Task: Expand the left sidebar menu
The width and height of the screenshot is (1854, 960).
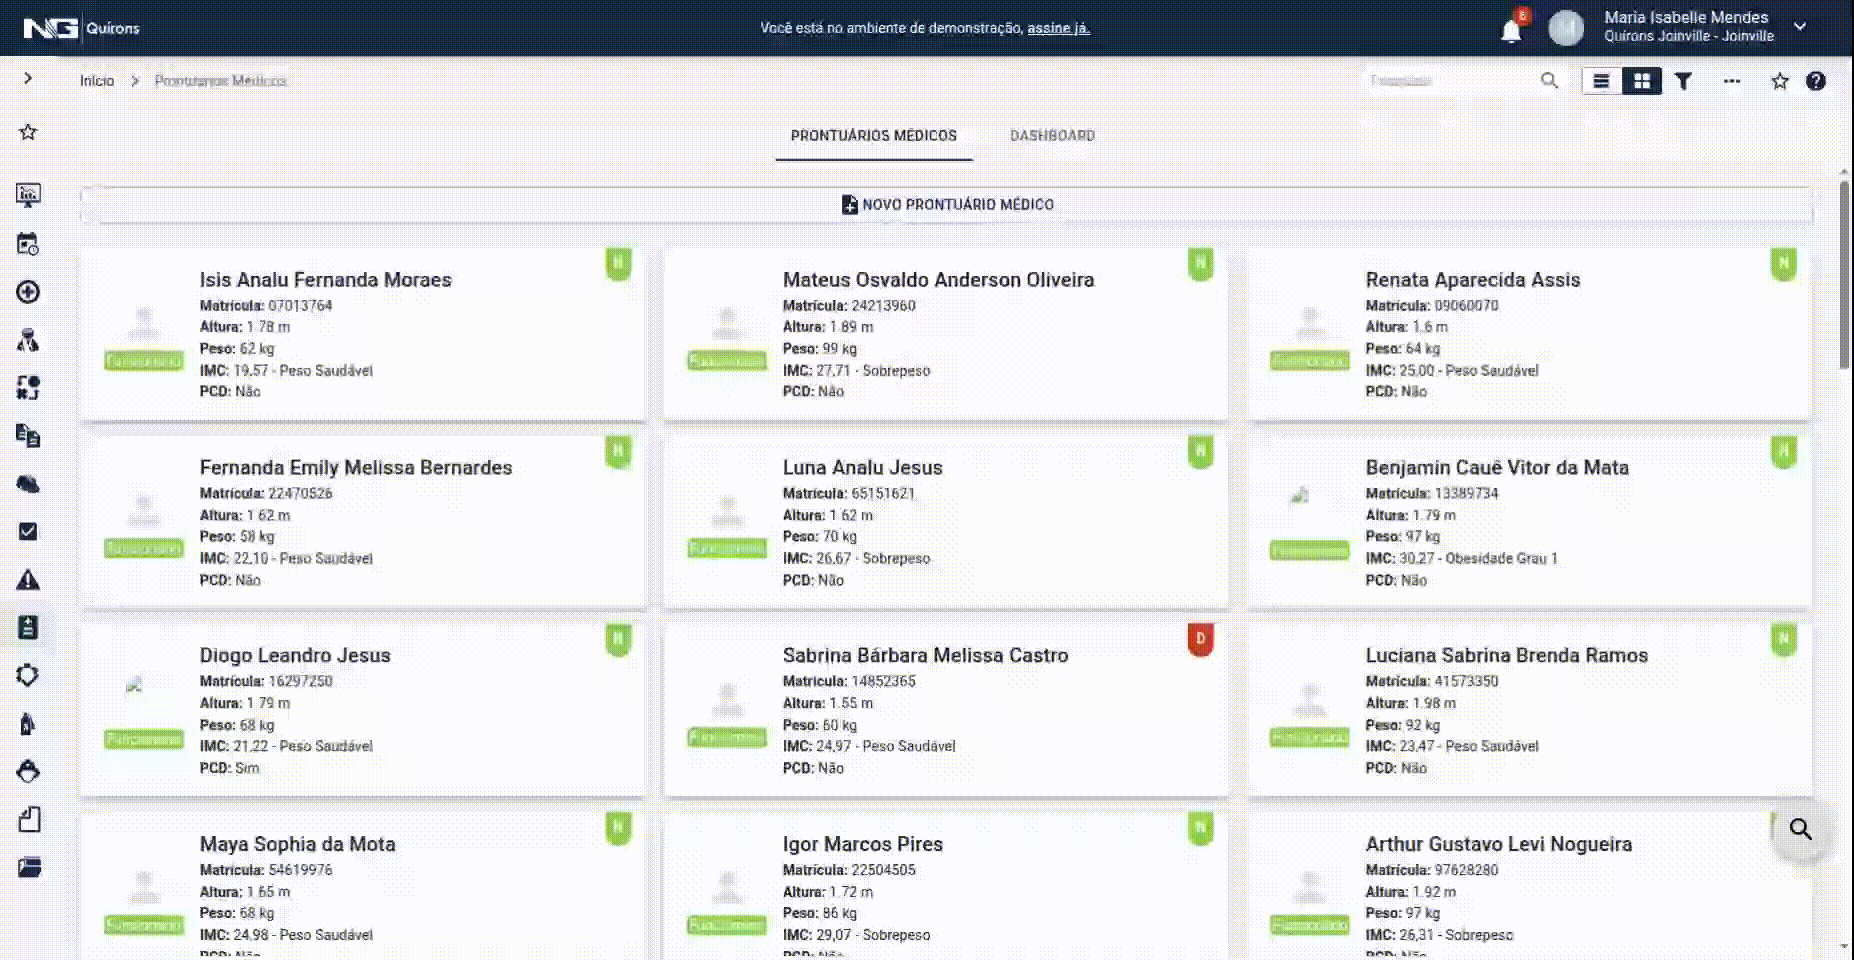Action: (28, 78)
